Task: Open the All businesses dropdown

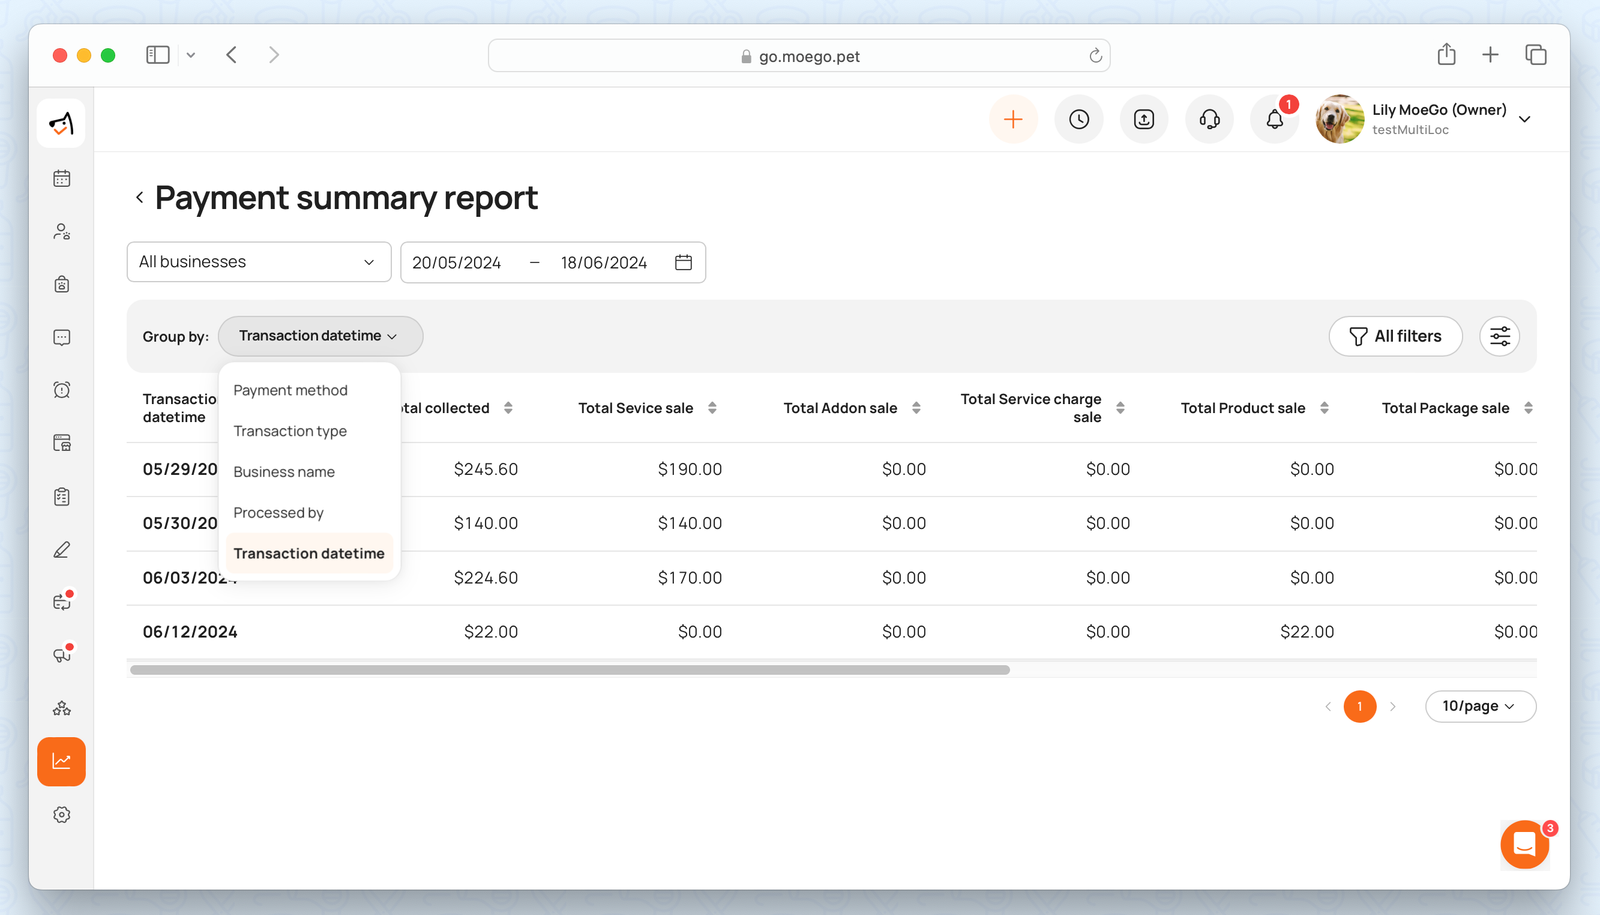Action: pyautogui.click(x=258, y=262)
